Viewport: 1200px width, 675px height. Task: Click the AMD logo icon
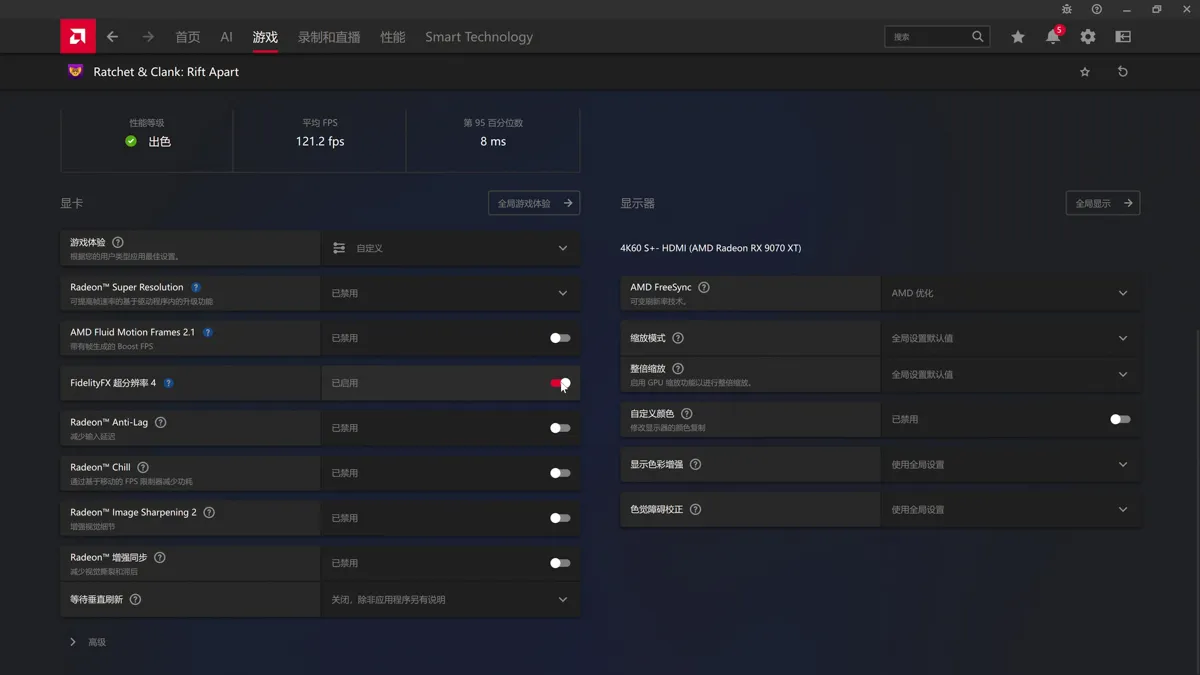(x=78, y=37)
